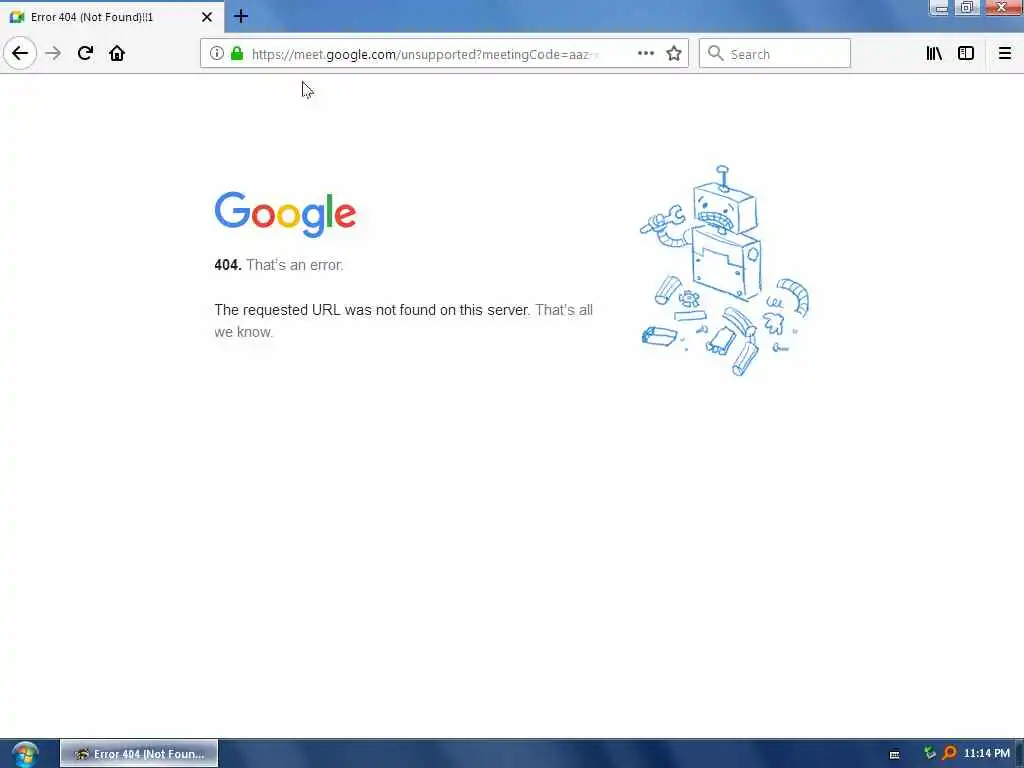This screenshot has width=1024, height=768.
Task: Open the Firefox hamburger menu
Action: pos(1004,54)
